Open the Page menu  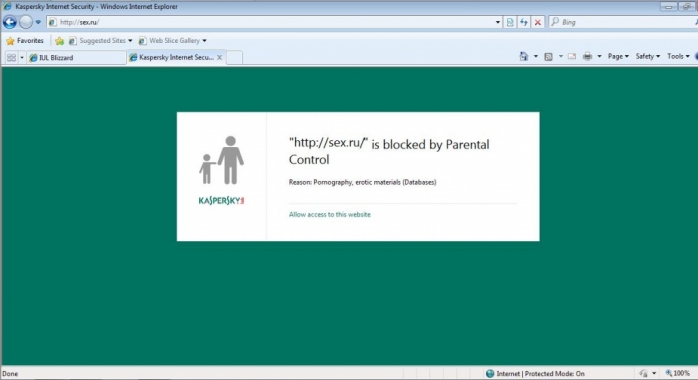[618, 56]
